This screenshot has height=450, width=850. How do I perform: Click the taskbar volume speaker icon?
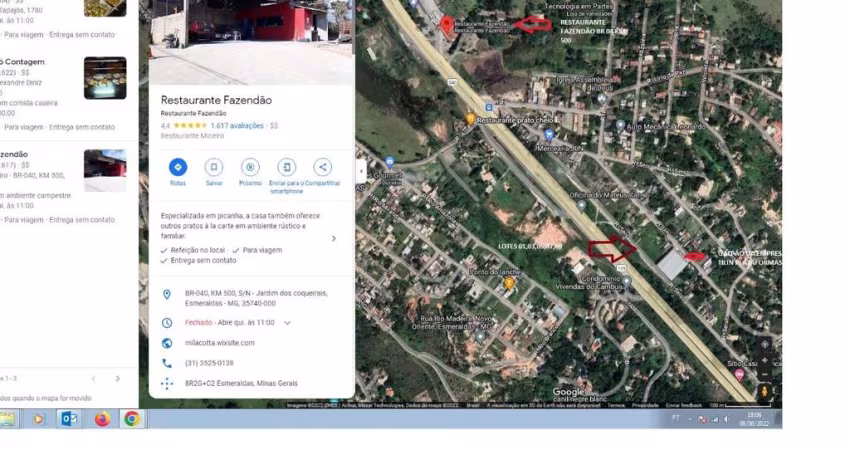pos(726,419)
